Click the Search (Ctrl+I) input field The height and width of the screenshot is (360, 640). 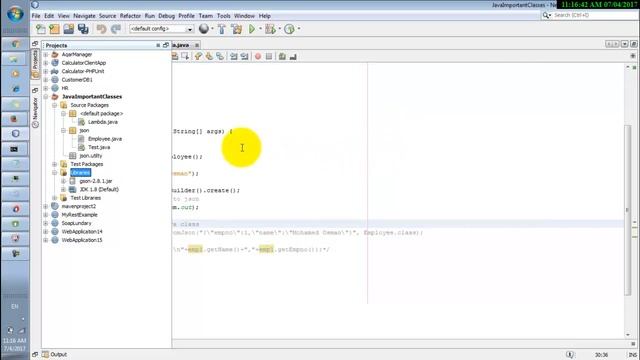[x=594, y=15]
